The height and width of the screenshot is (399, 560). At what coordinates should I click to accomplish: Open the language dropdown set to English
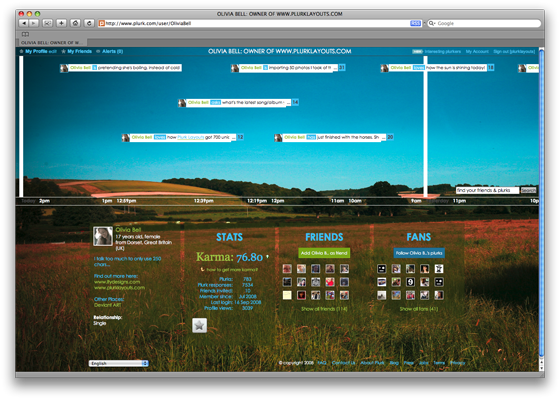click(119, 363)
